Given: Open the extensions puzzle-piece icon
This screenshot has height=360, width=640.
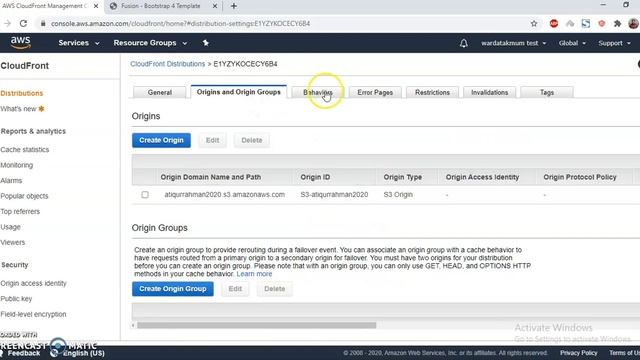Looking at the screenshot, I should [x=618, y=24].
